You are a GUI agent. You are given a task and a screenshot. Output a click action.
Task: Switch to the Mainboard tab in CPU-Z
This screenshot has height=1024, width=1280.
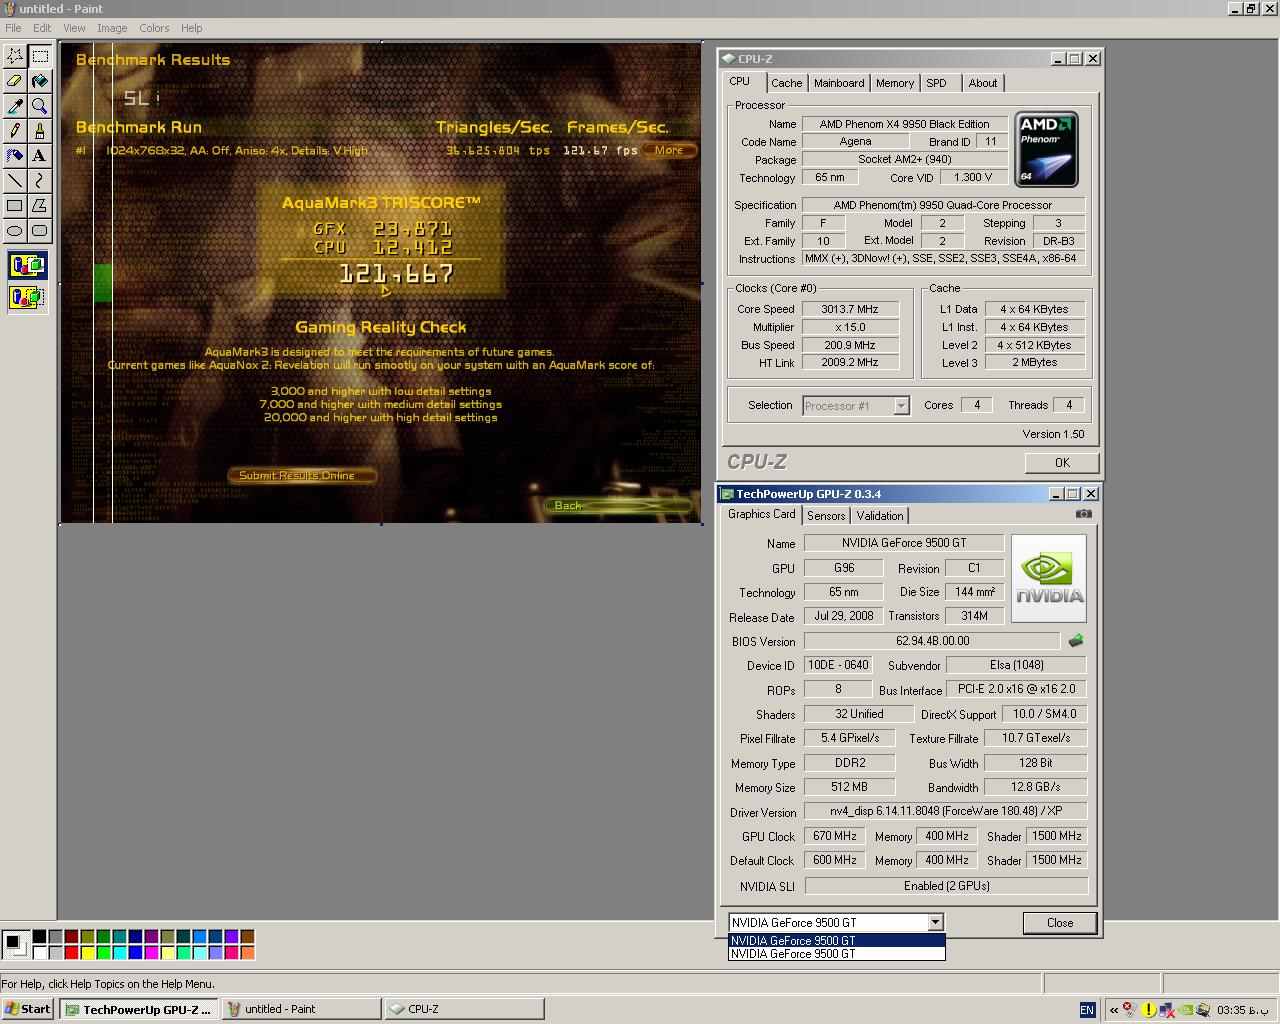[839, 83]
